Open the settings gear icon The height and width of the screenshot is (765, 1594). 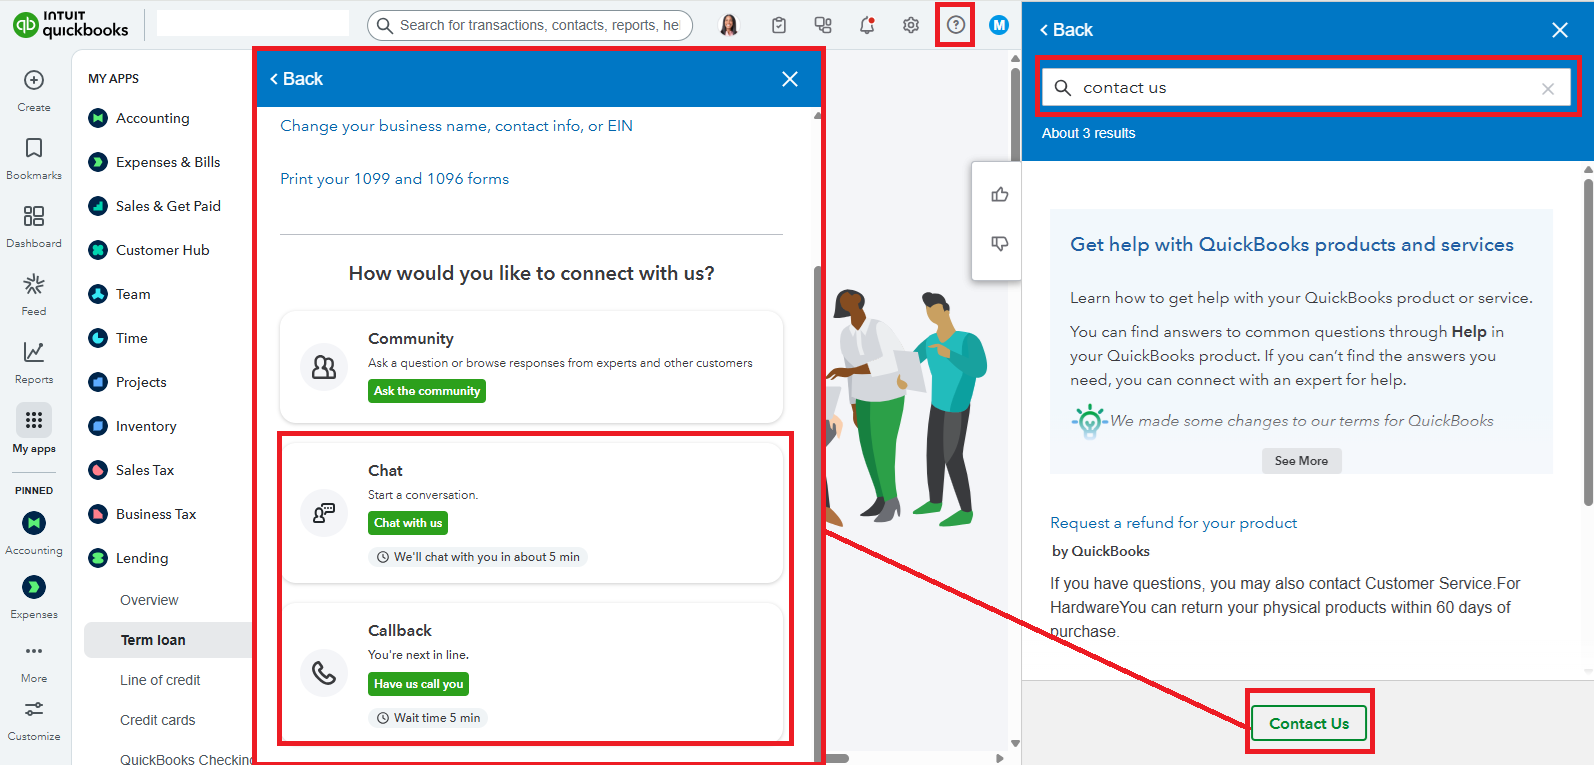coord(911,25)
